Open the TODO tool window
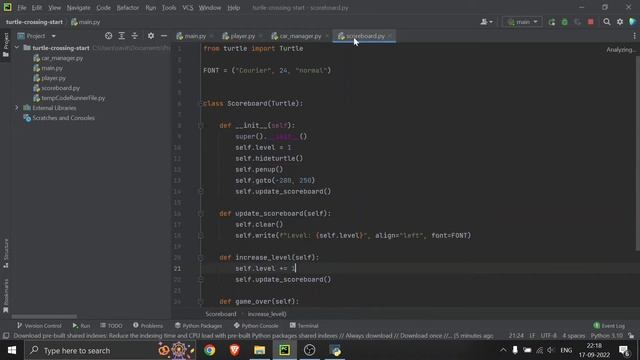 click(111, 326)
